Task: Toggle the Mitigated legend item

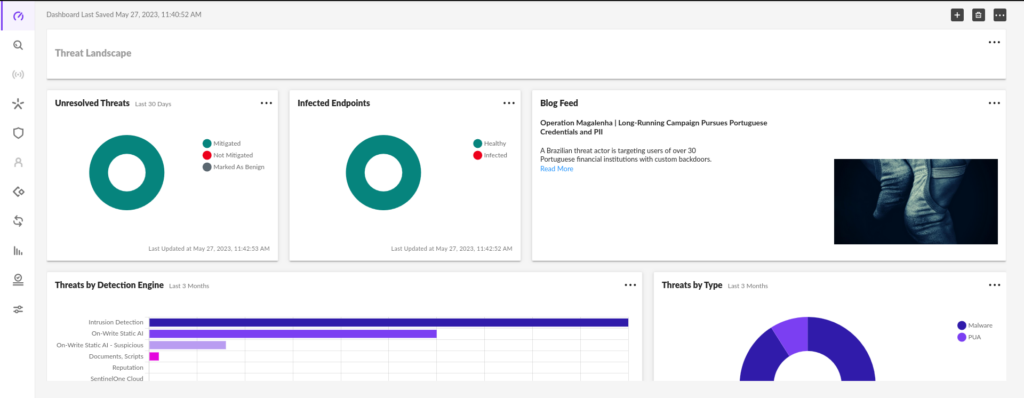Action: coord(222,143)
